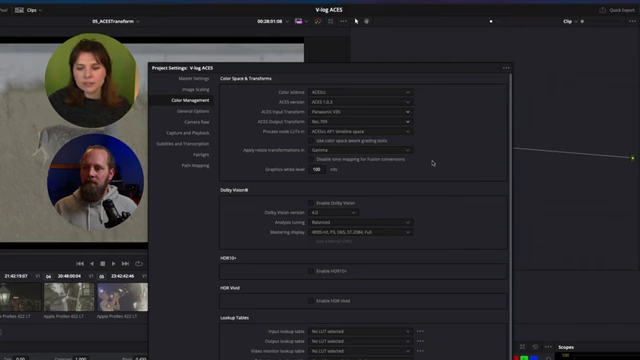Open the Mastering display dropdown
Screen dimensions: 640x360
(x=360, y=232)
